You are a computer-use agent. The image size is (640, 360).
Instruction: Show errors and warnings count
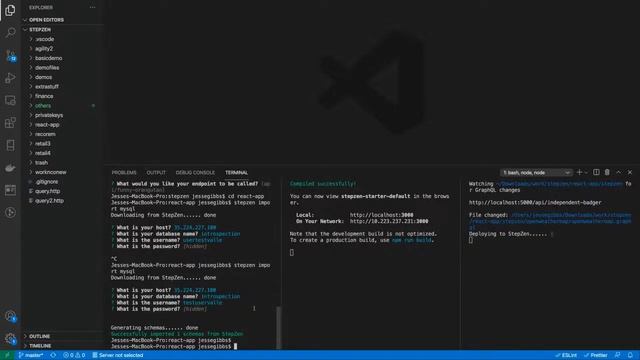coord(74,355)
